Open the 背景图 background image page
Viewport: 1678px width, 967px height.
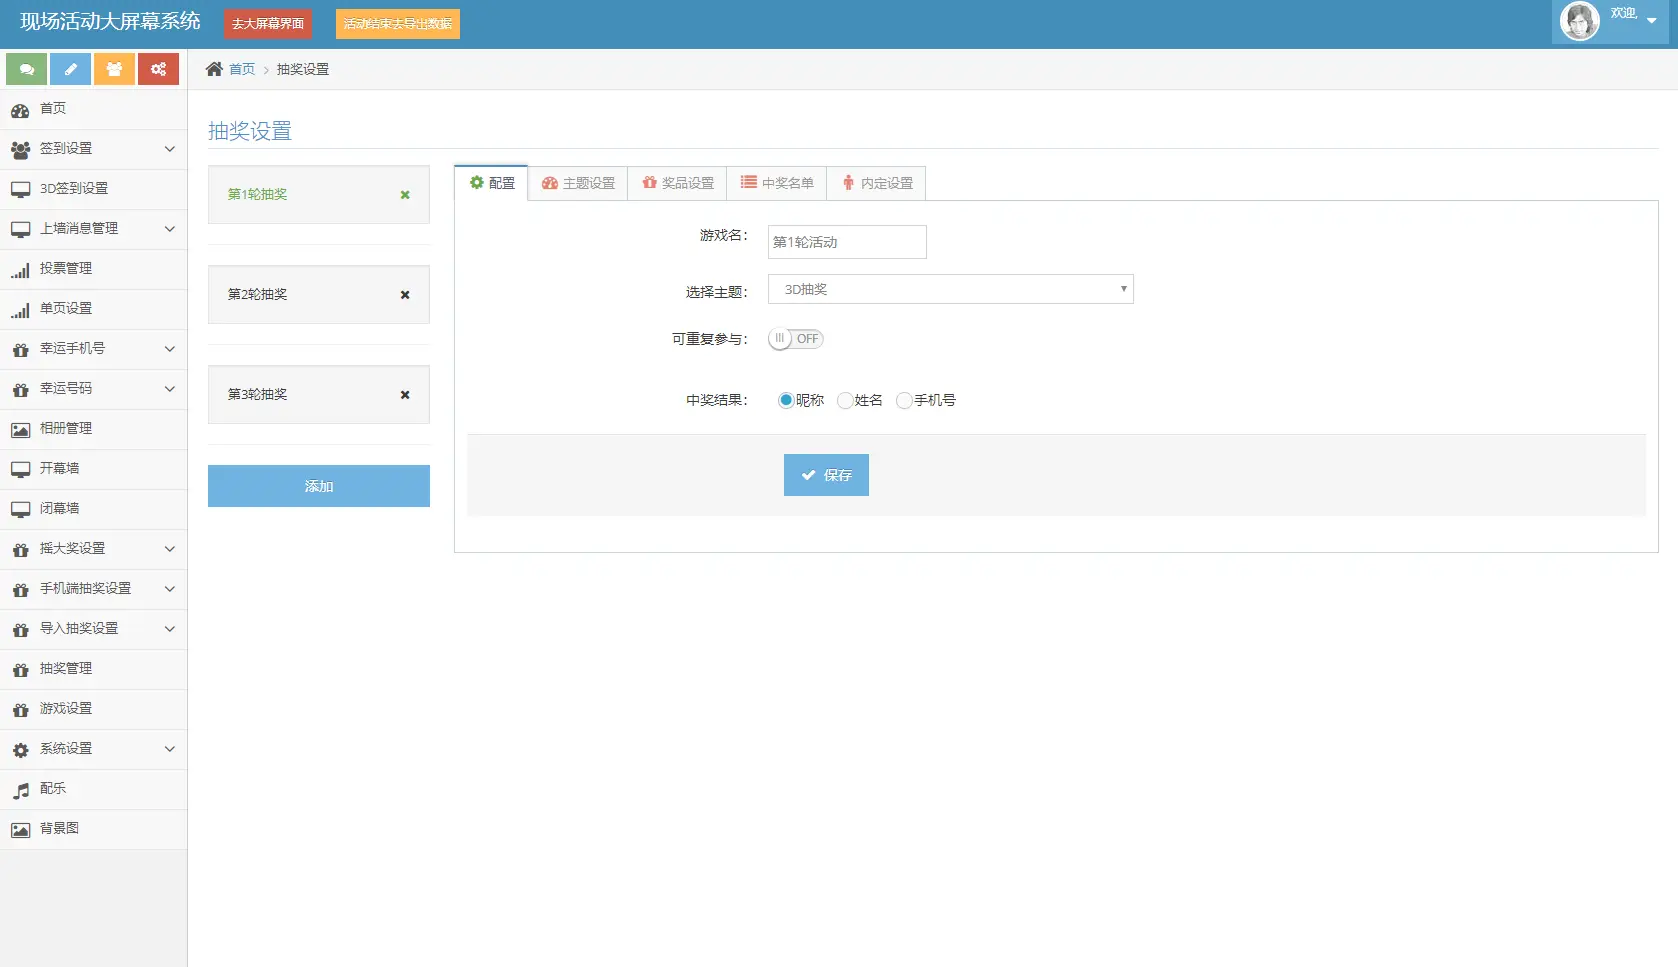pyautogui.click(x=58, y=828)
